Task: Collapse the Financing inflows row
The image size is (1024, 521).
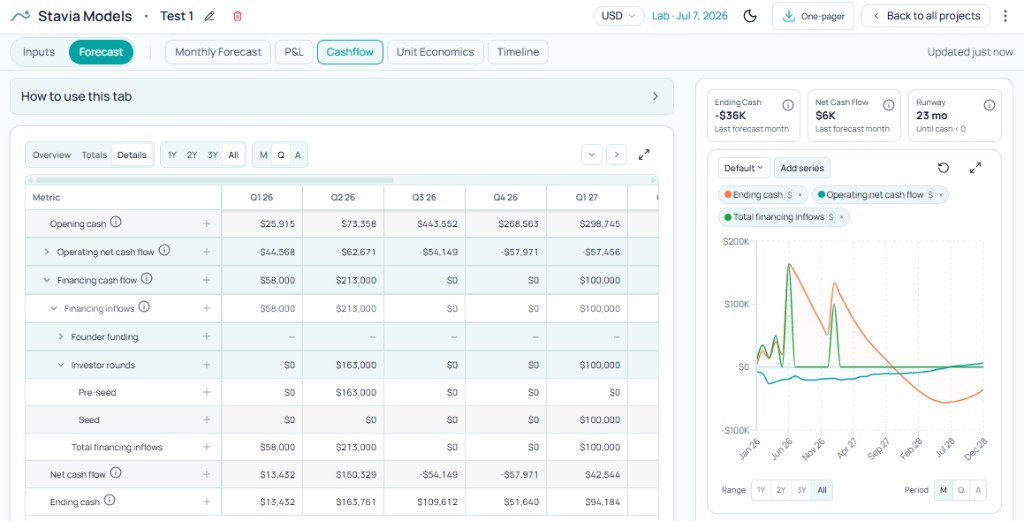Action: point(54,308)
